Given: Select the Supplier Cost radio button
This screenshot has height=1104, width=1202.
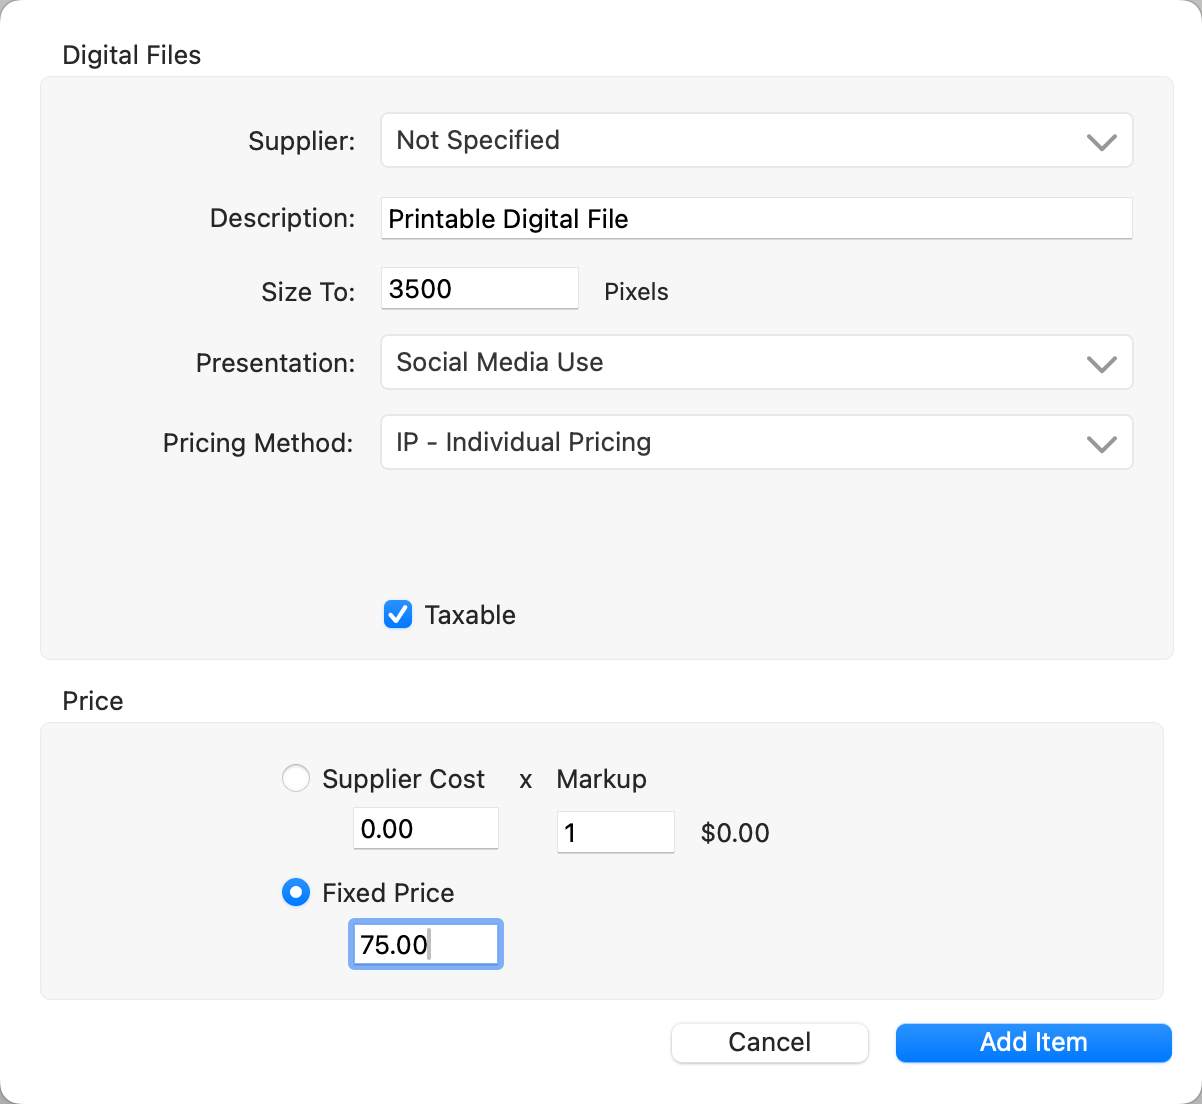Looking at the screenshot, I should pyautogui.click(x=296, y=778).
